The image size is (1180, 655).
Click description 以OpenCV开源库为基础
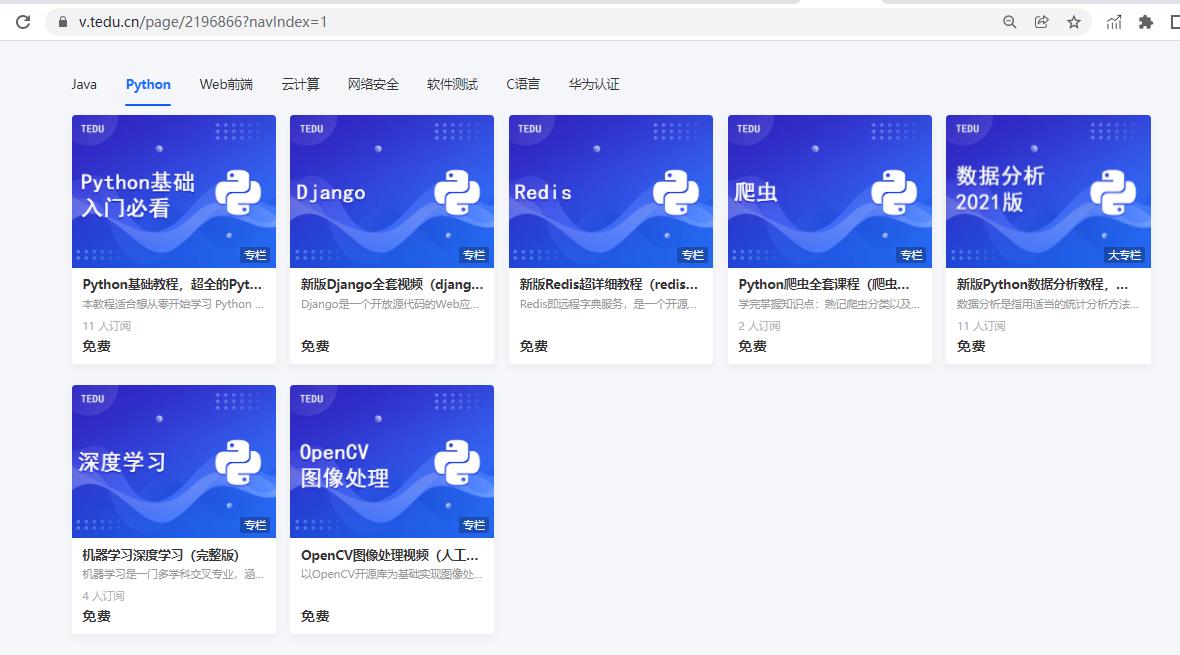(x=391, y=574)
